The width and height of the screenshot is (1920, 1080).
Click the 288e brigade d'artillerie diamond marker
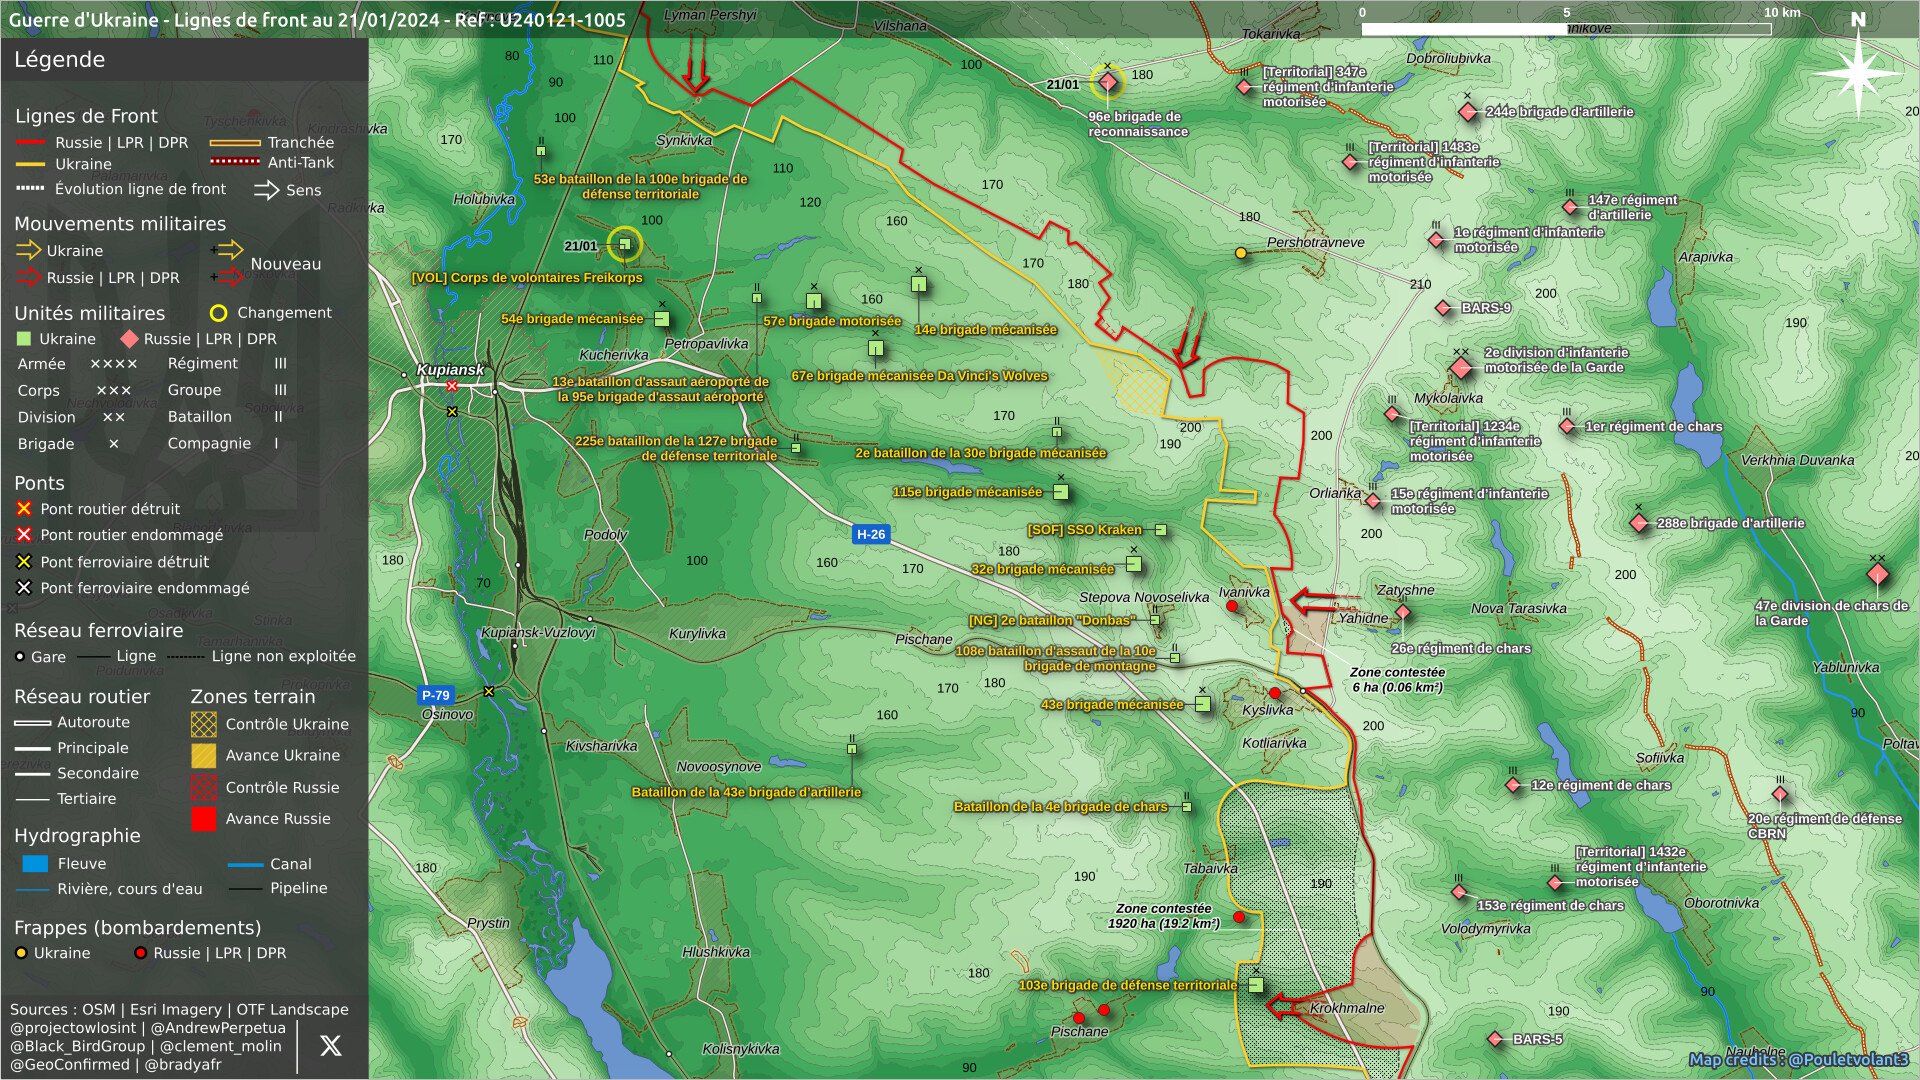(1638, 523)
